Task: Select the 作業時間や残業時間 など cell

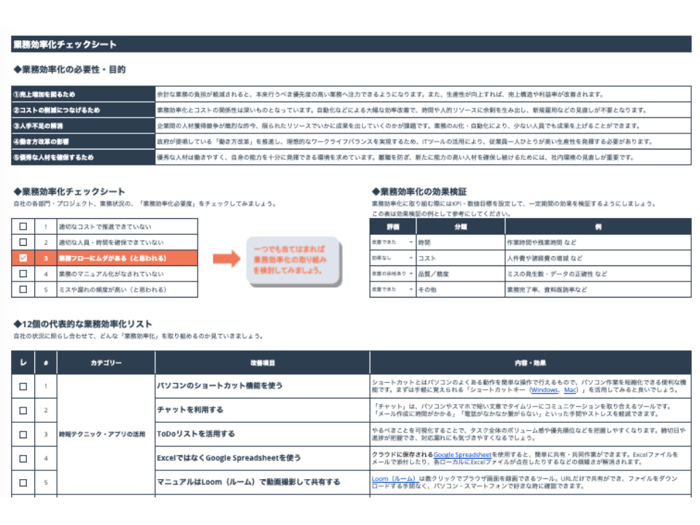Action: click(x=598, y=242)
